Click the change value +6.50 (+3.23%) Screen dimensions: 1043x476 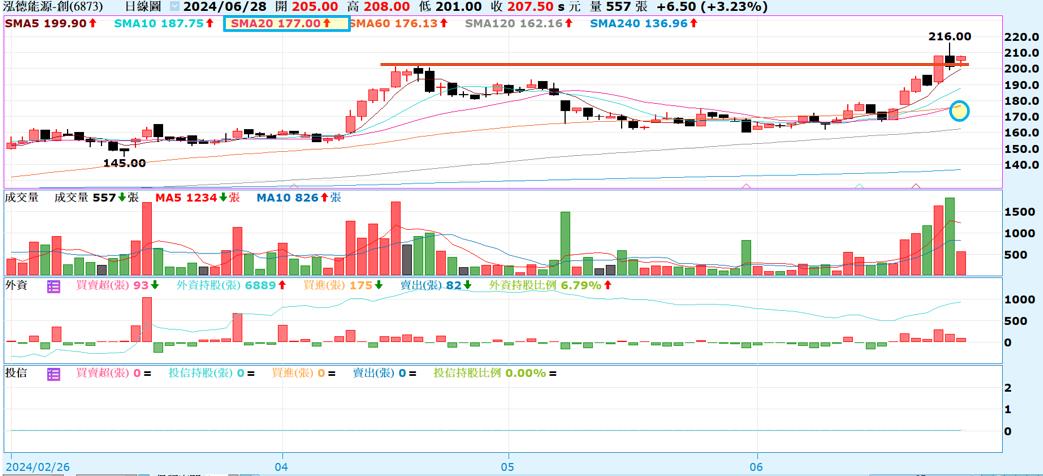[711, 7]
